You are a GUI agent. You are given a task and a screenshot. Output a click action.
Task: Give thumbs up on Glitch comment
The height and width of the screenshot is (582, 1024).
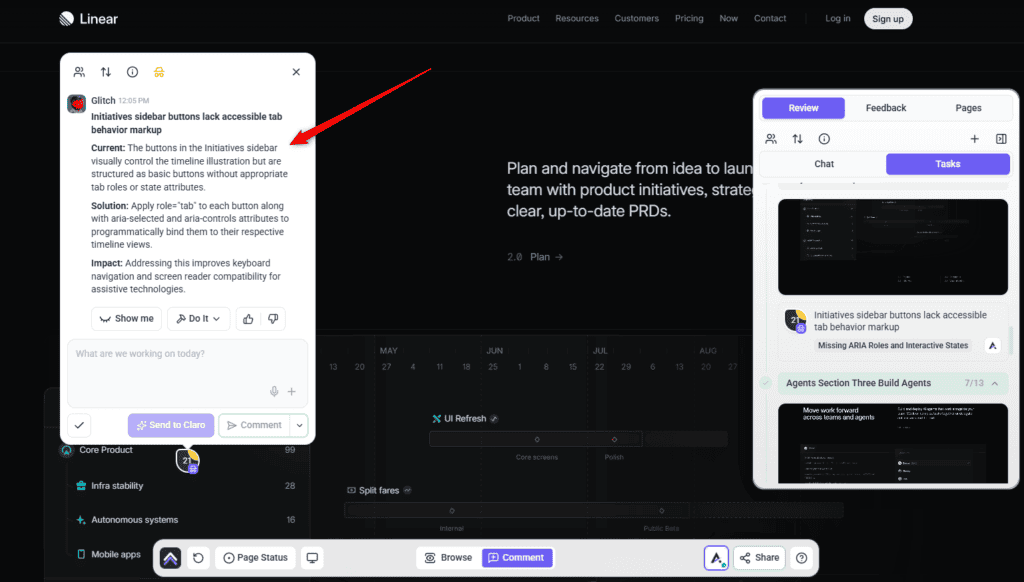(x=248, y=319)
